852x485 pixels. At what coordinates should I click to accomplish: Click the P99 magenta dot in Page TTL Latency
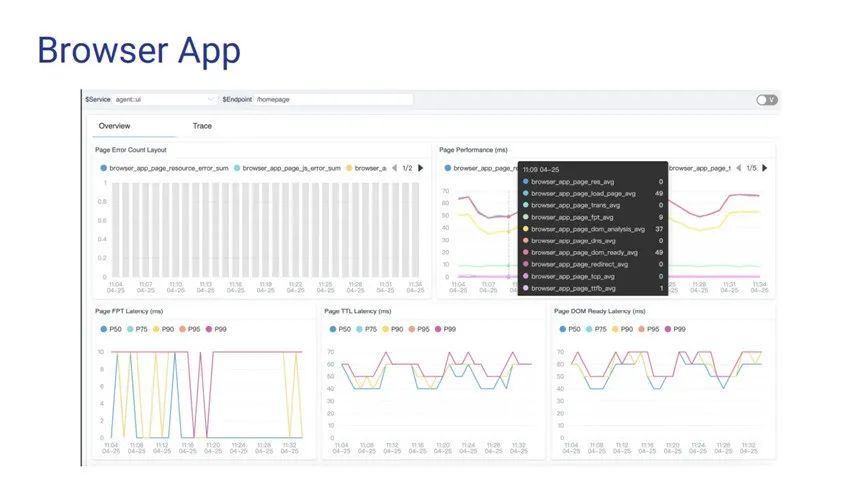(x=438, y=328)
